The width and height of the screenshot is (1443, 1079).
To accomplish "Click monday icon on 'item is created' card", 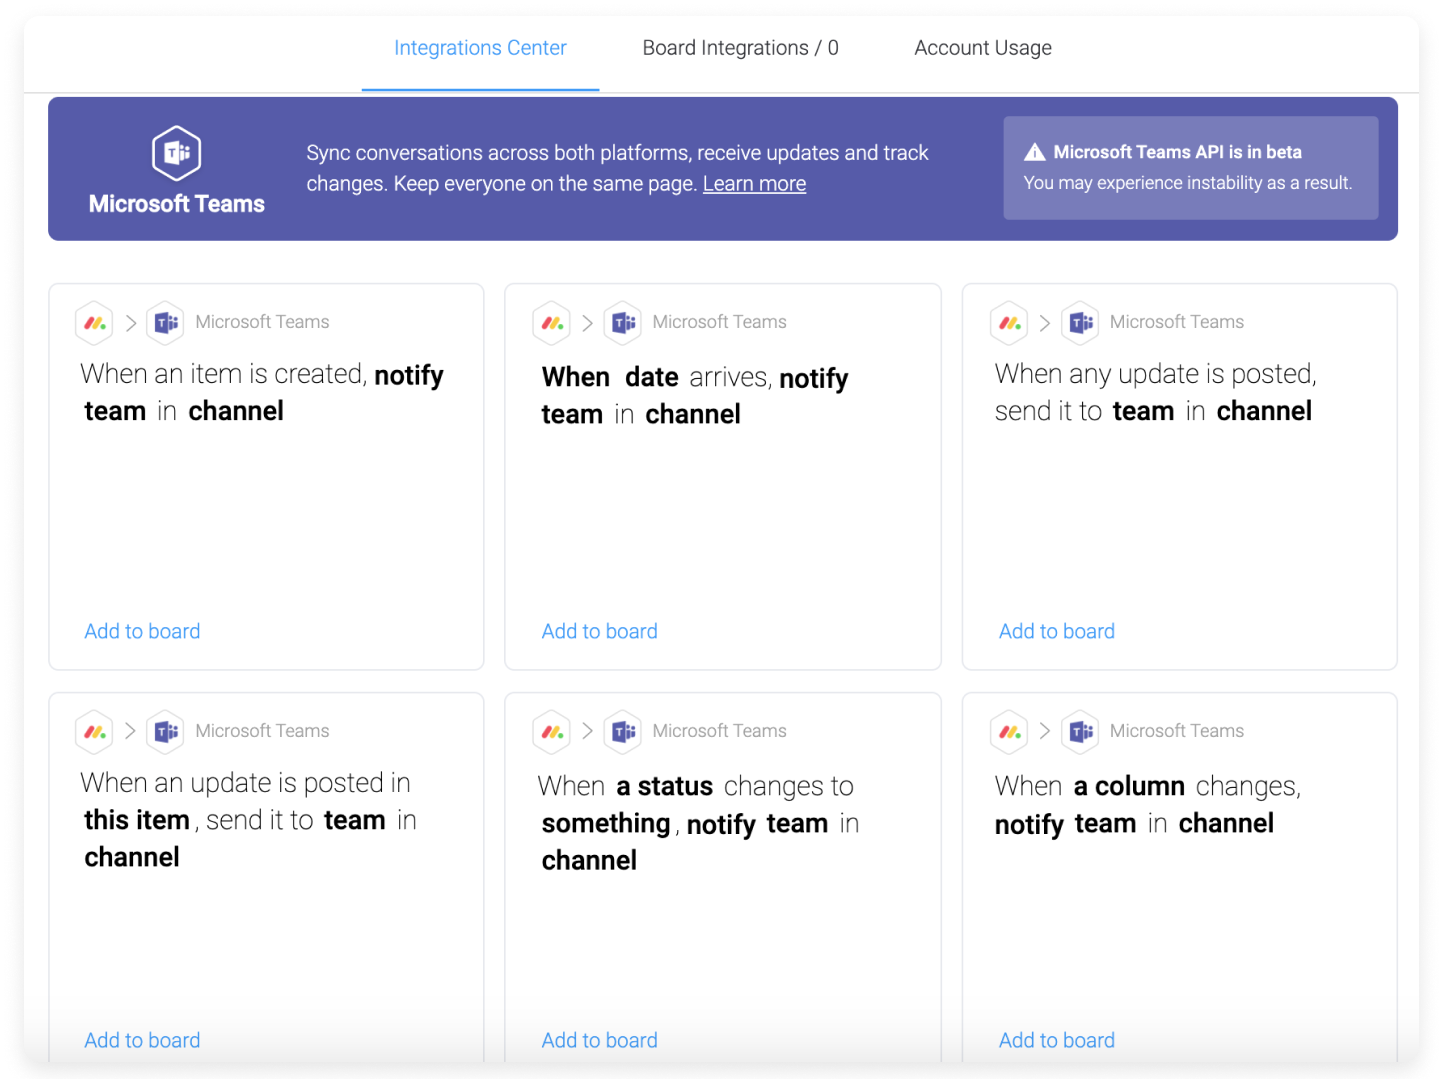I will tap(94, 323).
